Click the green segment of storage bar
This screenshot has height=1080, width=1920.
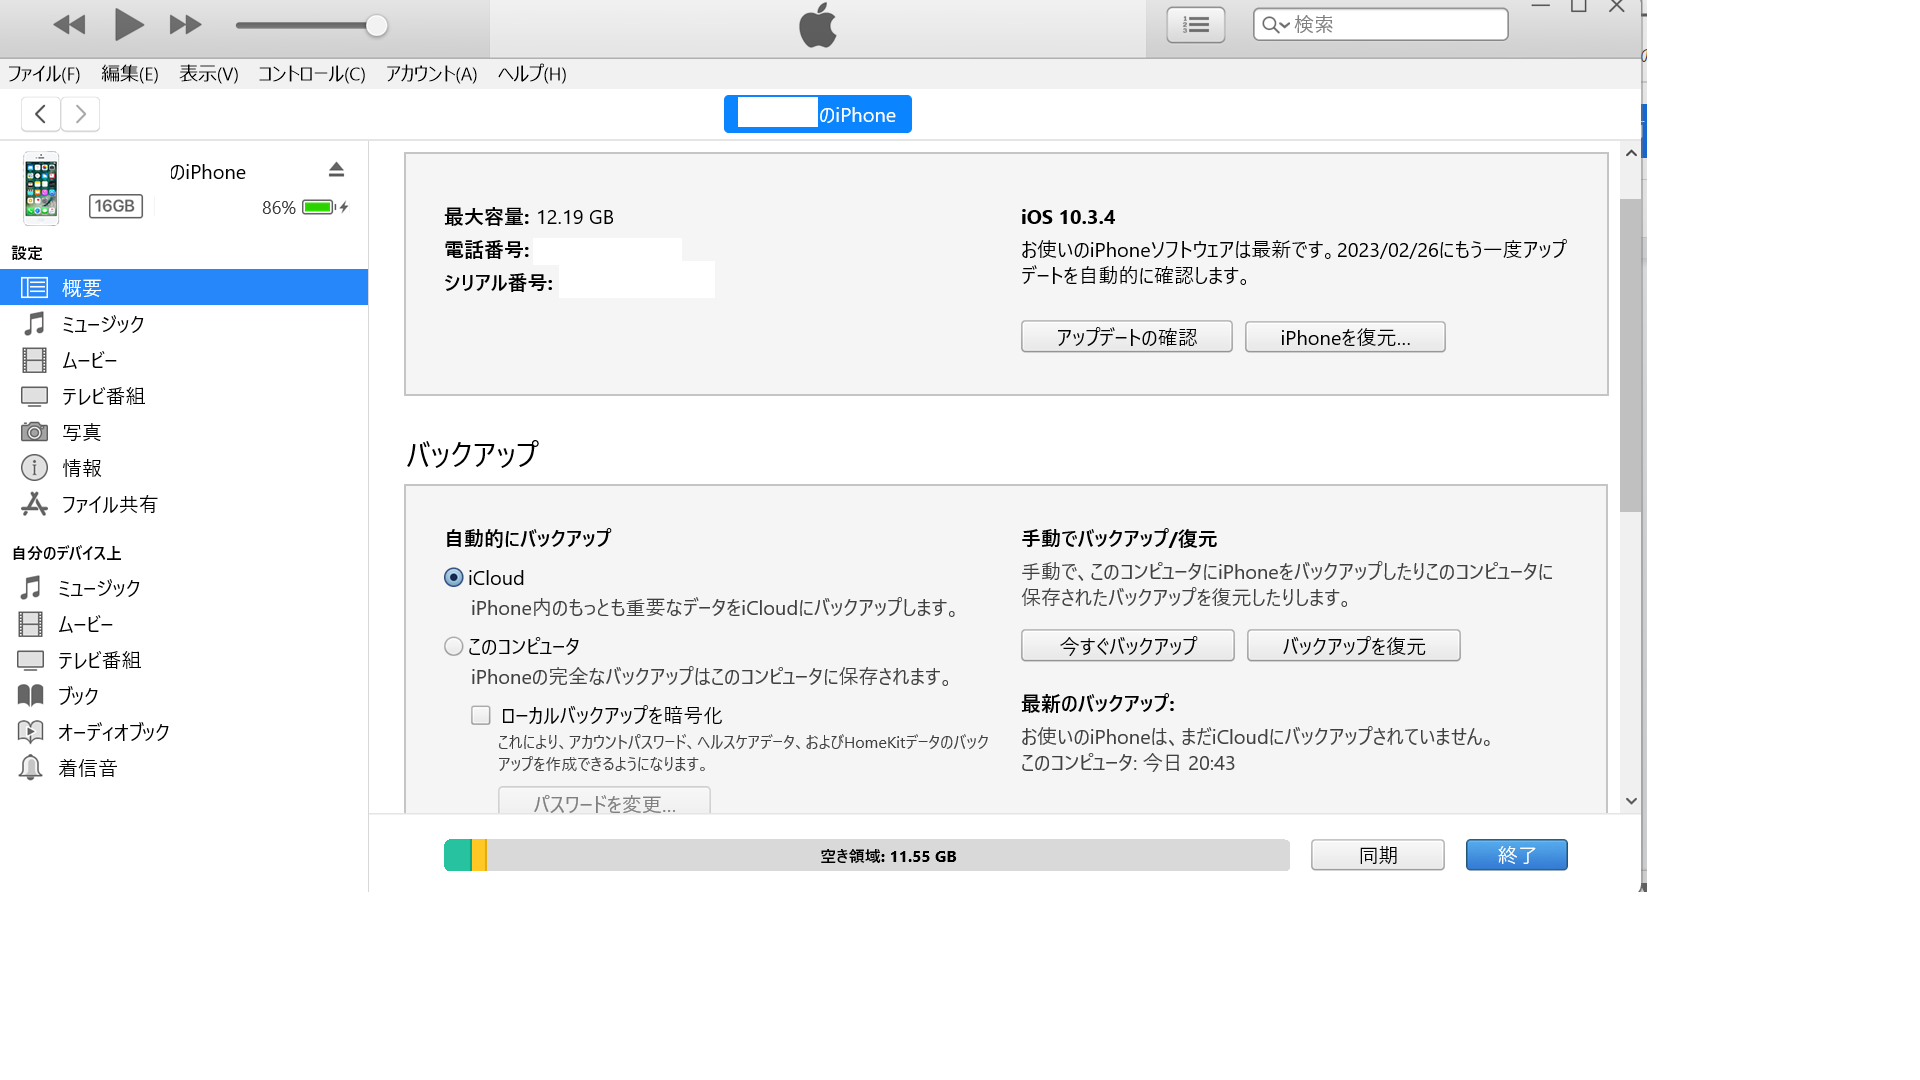(x=458, y=855)
